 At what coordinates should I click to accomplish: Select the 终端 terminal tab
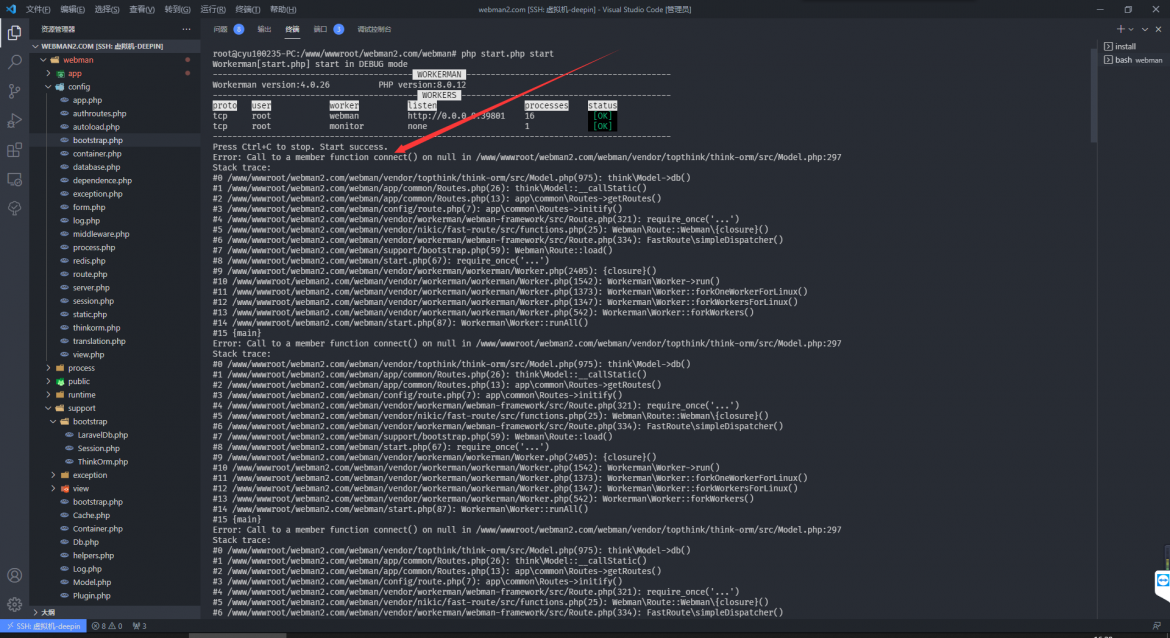292,29
